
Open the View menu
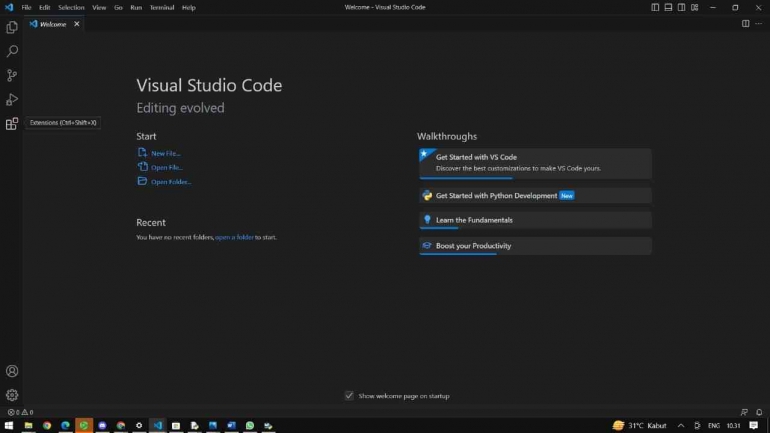[99, 7]
